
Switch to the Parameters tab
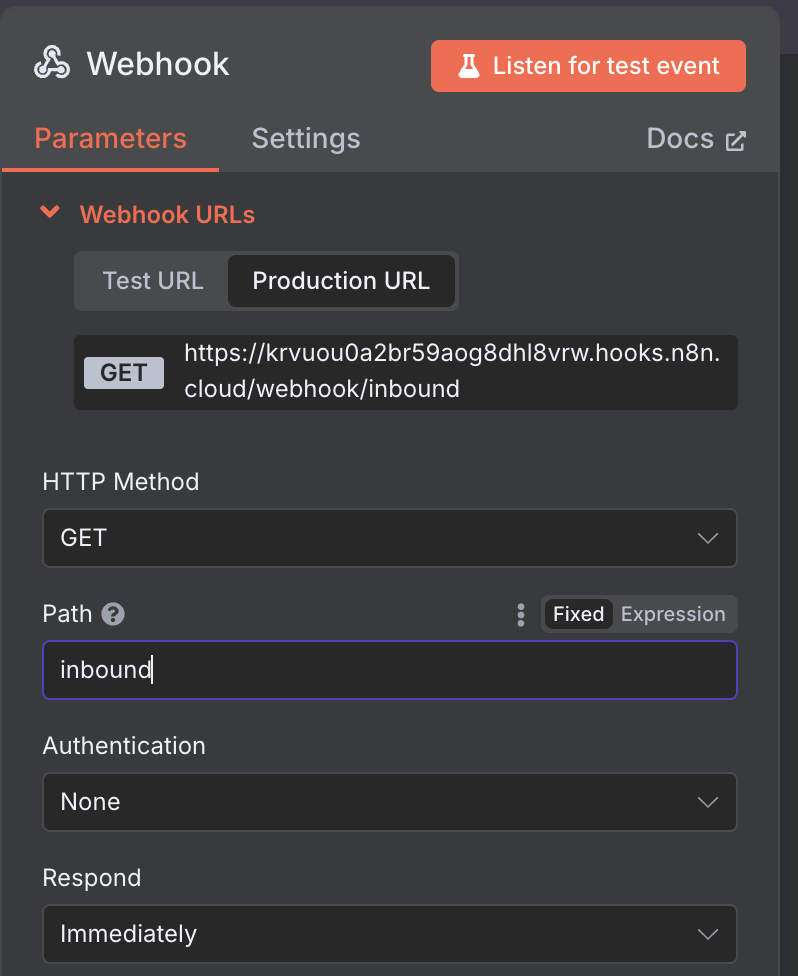pyautogui.click(x=111, y=138)
